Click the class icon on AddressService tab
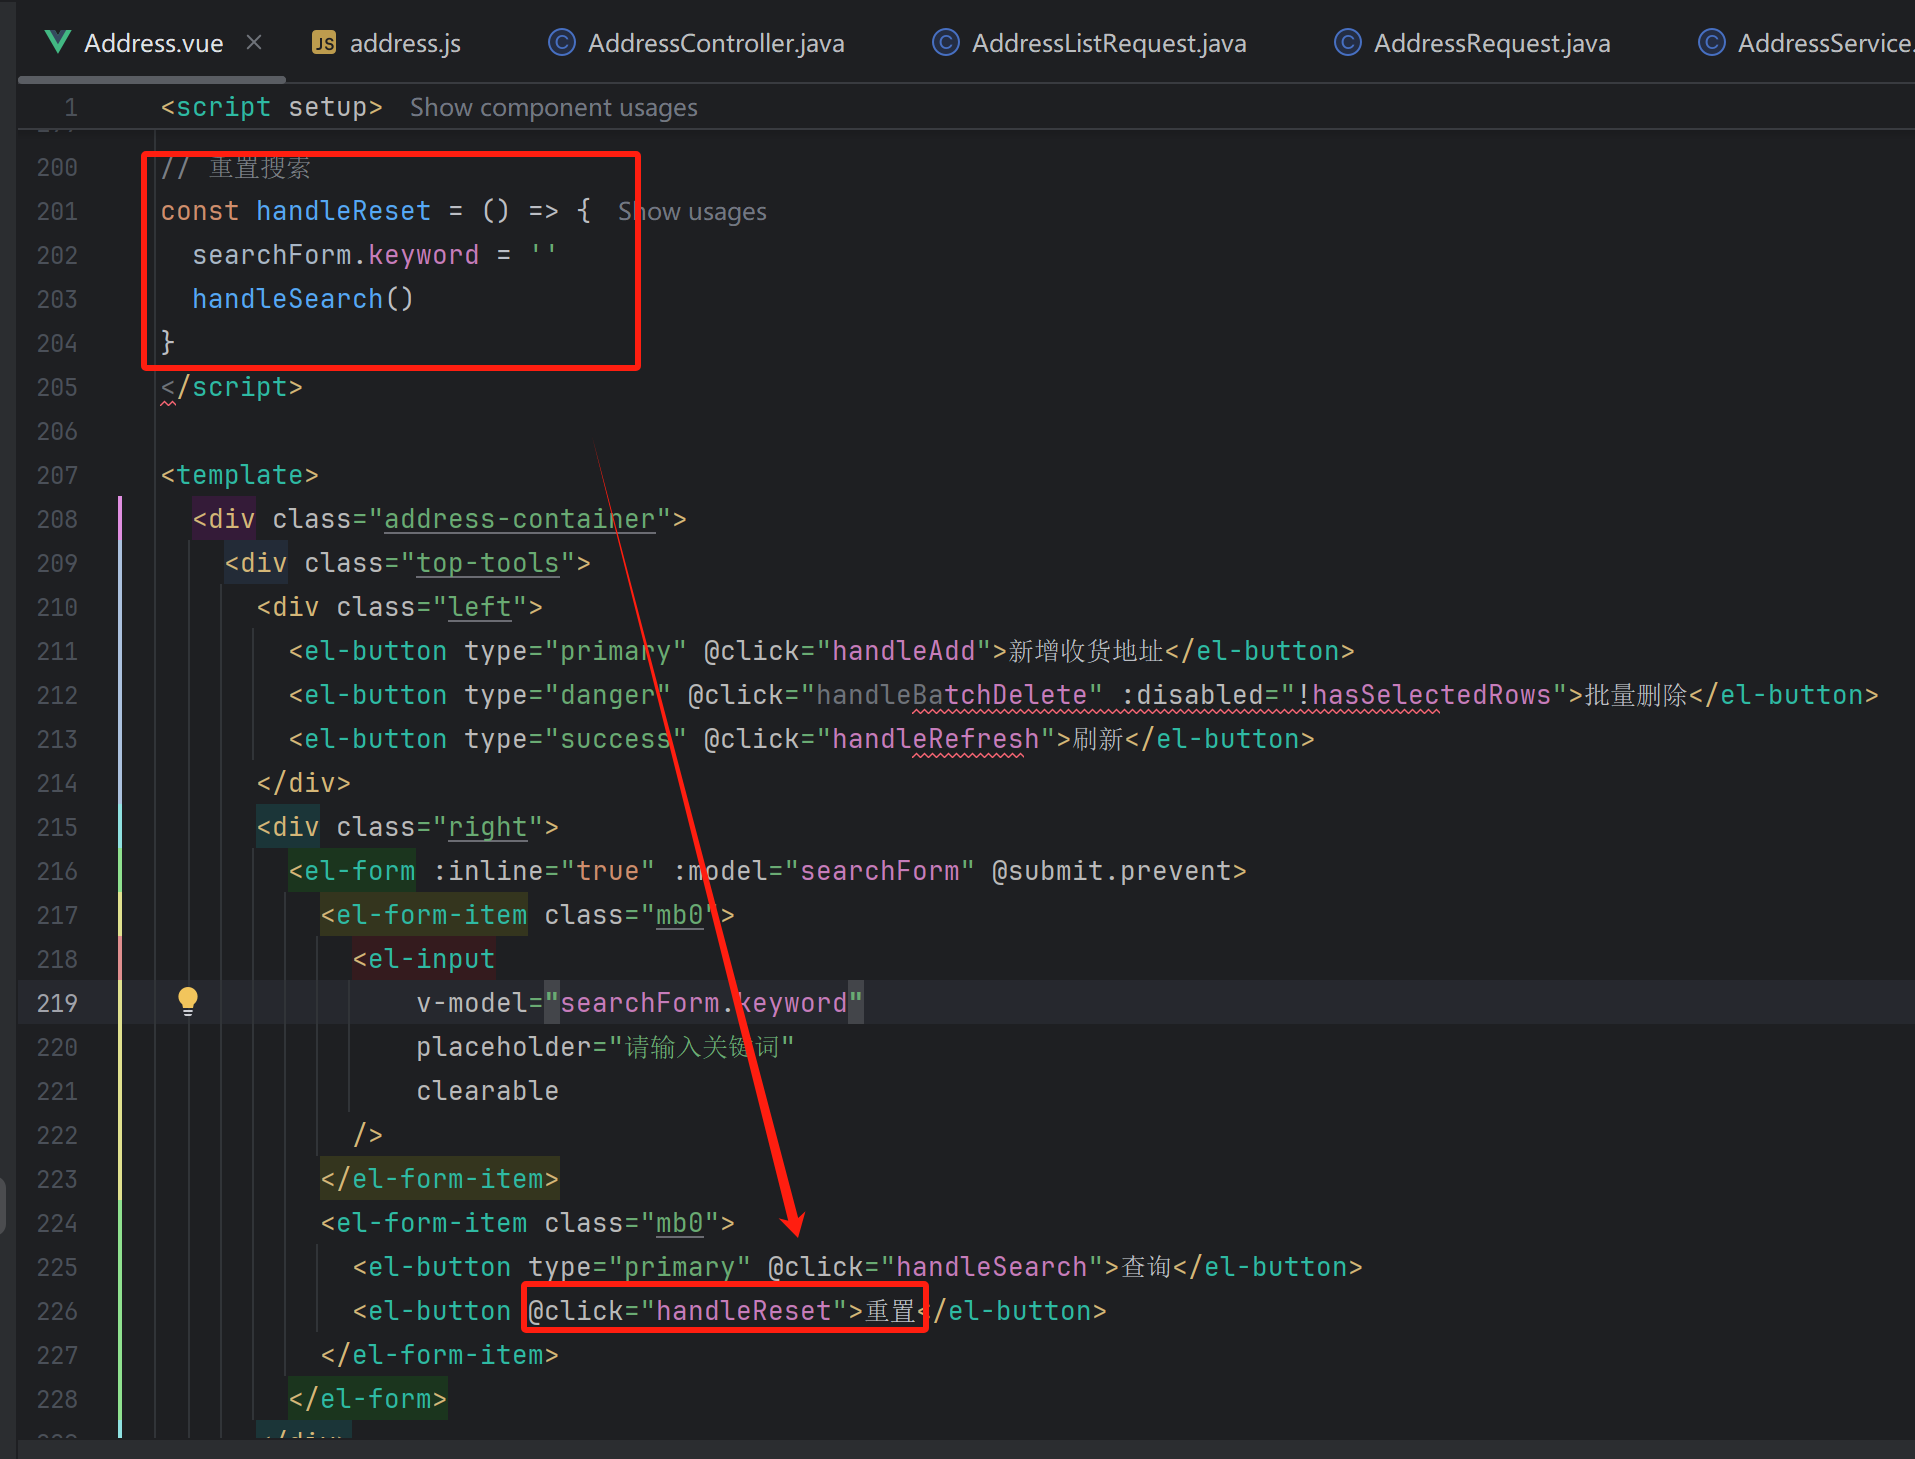 [x=1712, y=43]
